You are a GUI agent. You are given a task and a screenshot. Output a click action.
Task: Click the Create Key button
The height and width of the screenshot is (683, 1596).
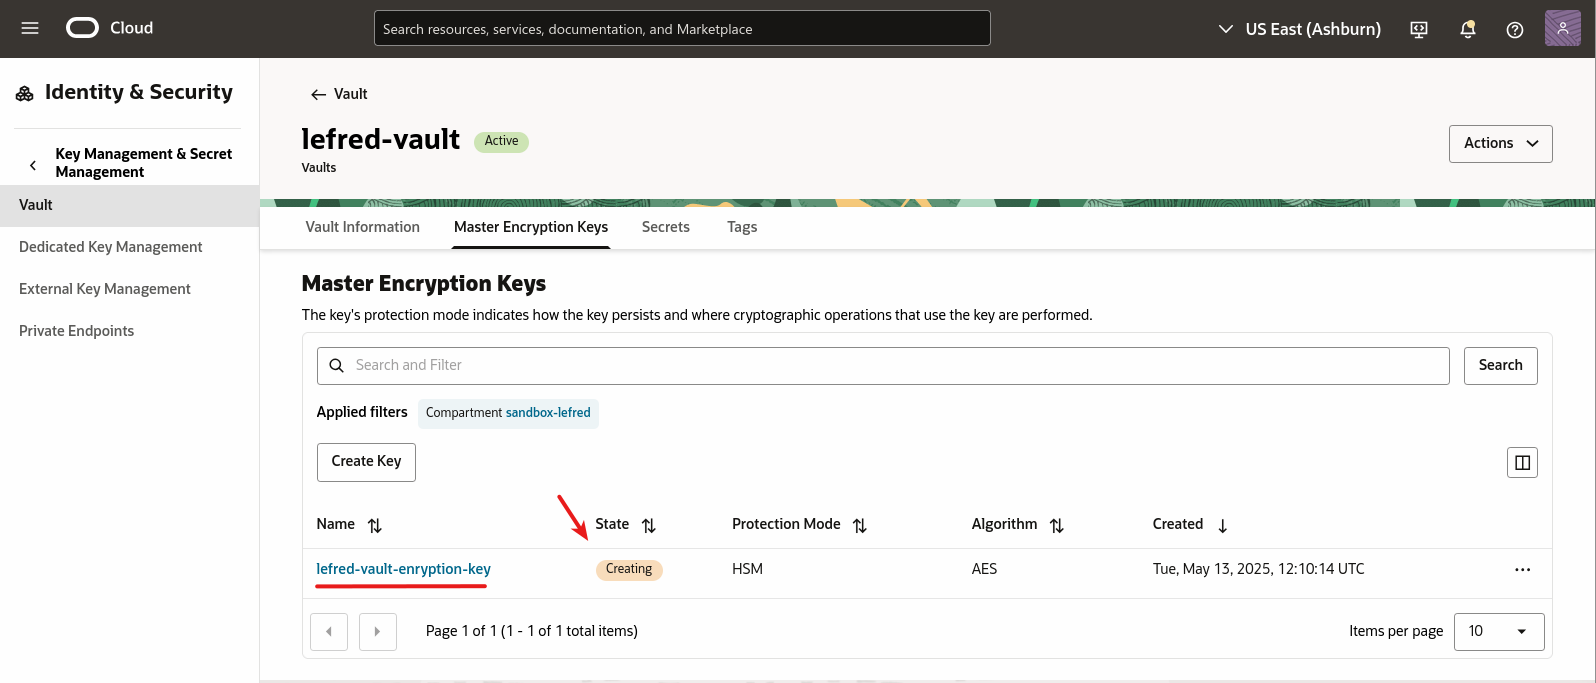(366, 462)
